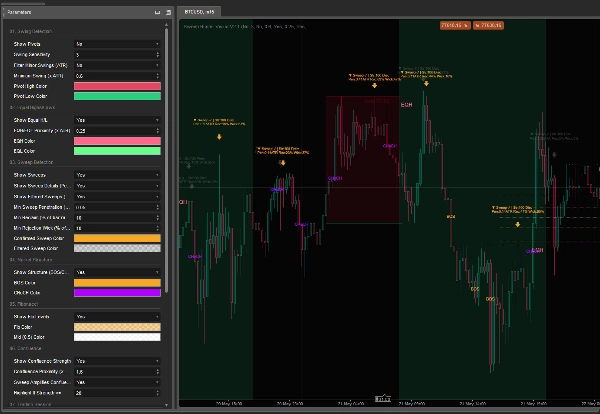This screenshot has width=600, height=414.
Task: Open the Pivot High Color swatch
Action: pyautogui.click(x=117, y=86)
